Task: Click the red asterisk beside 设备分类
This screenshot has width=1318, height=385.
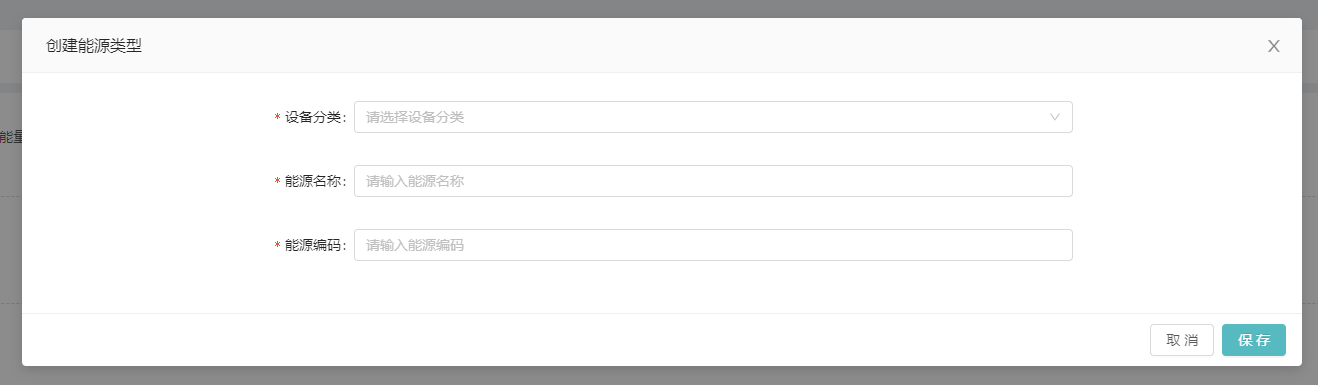Action: pyautogui.click(x=277, y=118)
